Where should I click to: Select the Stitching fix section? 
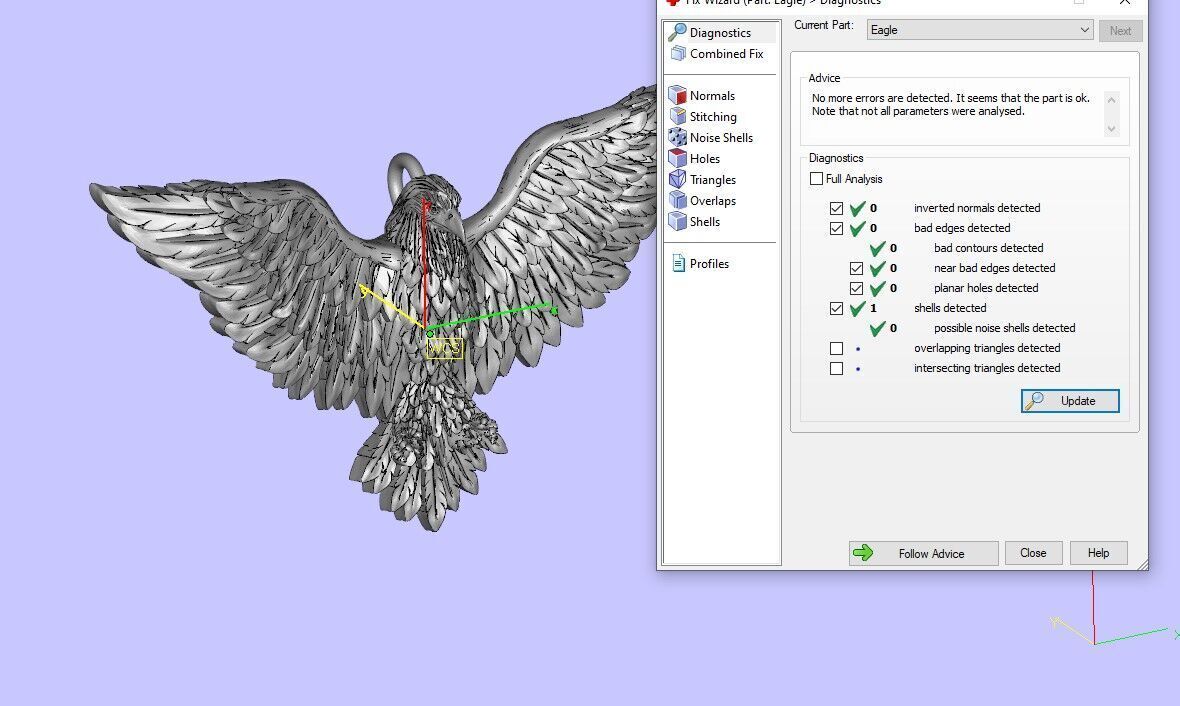coord(713,117)
